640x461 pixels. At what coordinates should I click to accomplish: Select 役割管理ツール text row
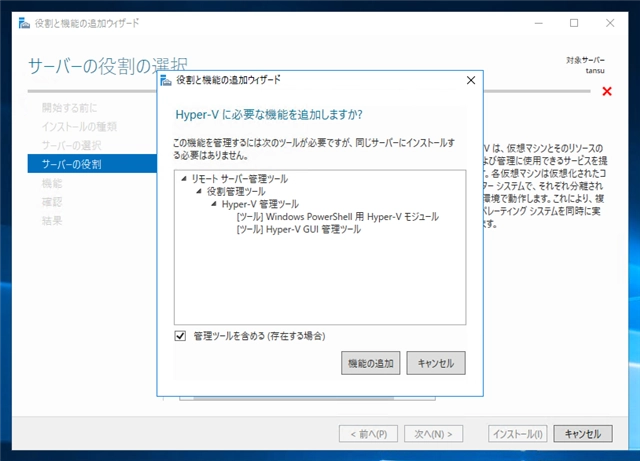(x=236, y=191)
